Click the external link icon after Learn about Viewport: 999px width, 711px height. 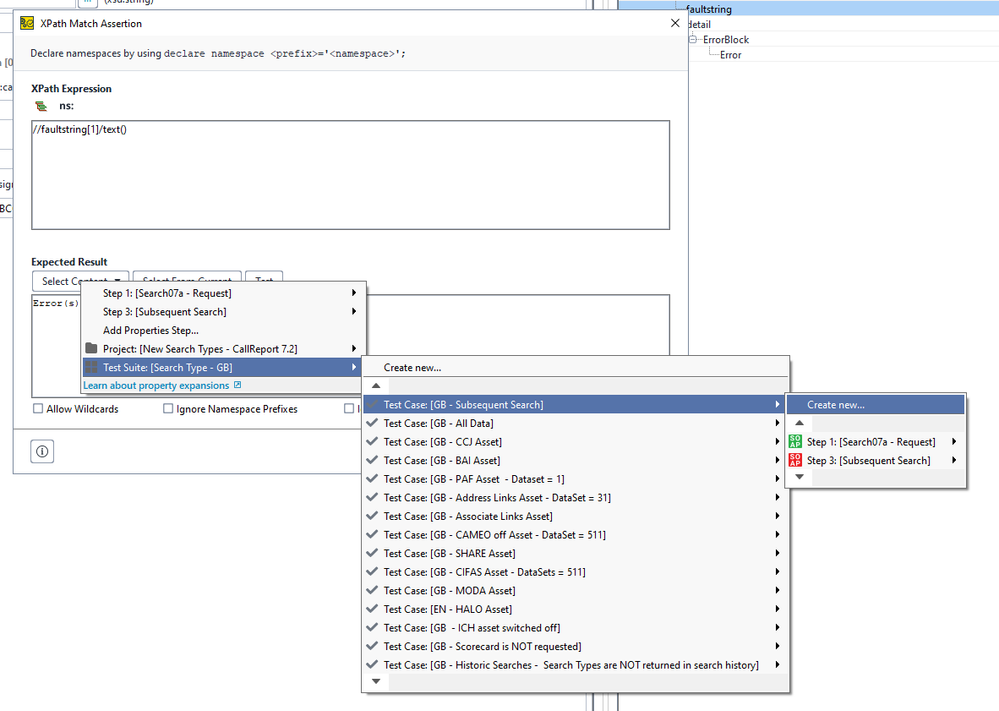tap(238, 385)
